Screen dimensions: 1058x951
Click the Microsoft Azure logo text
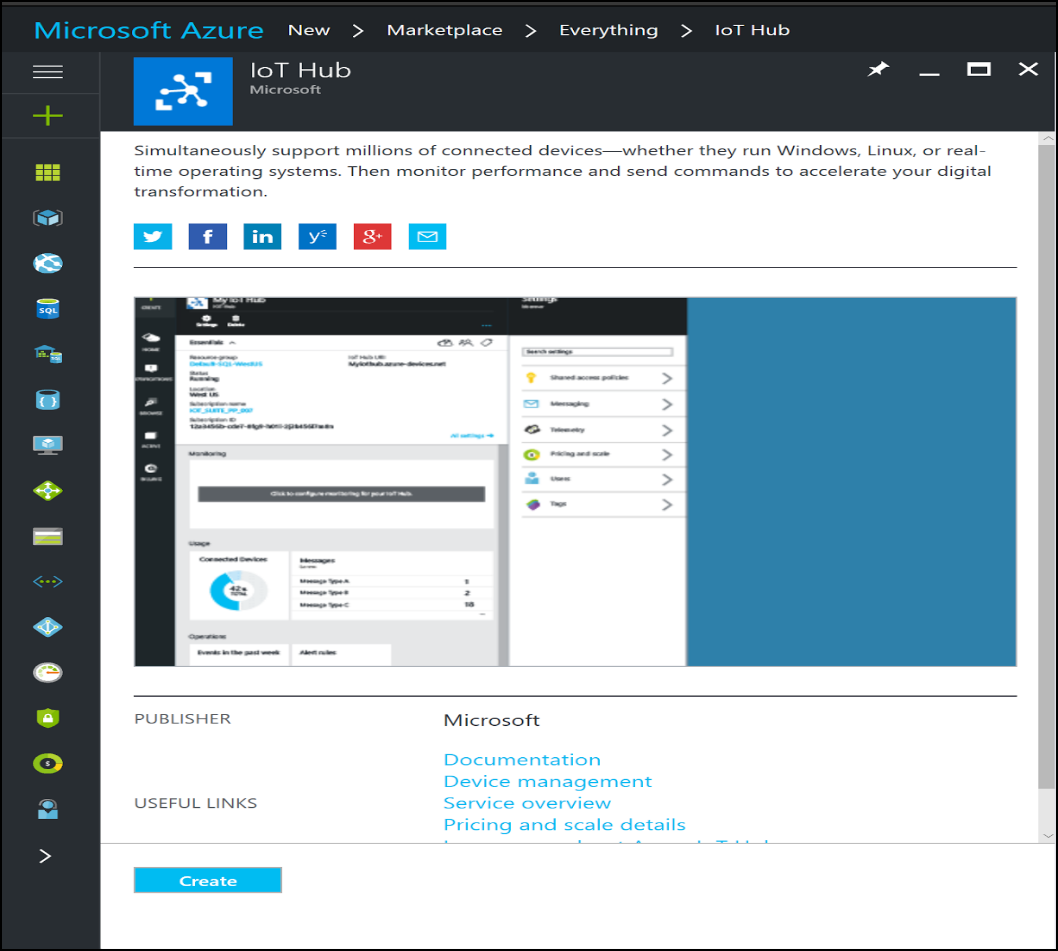click(x=148, y=30)
